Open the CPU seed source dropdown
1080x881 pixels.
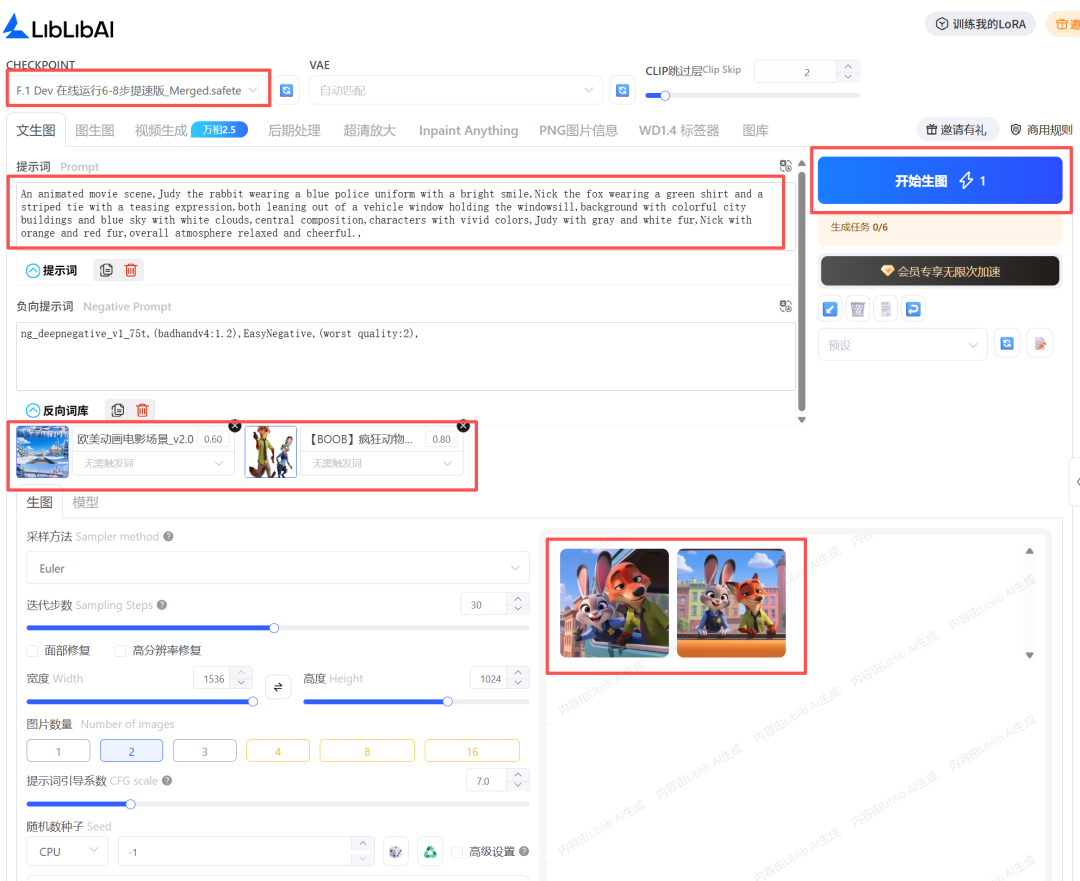[x=66, y=851]
